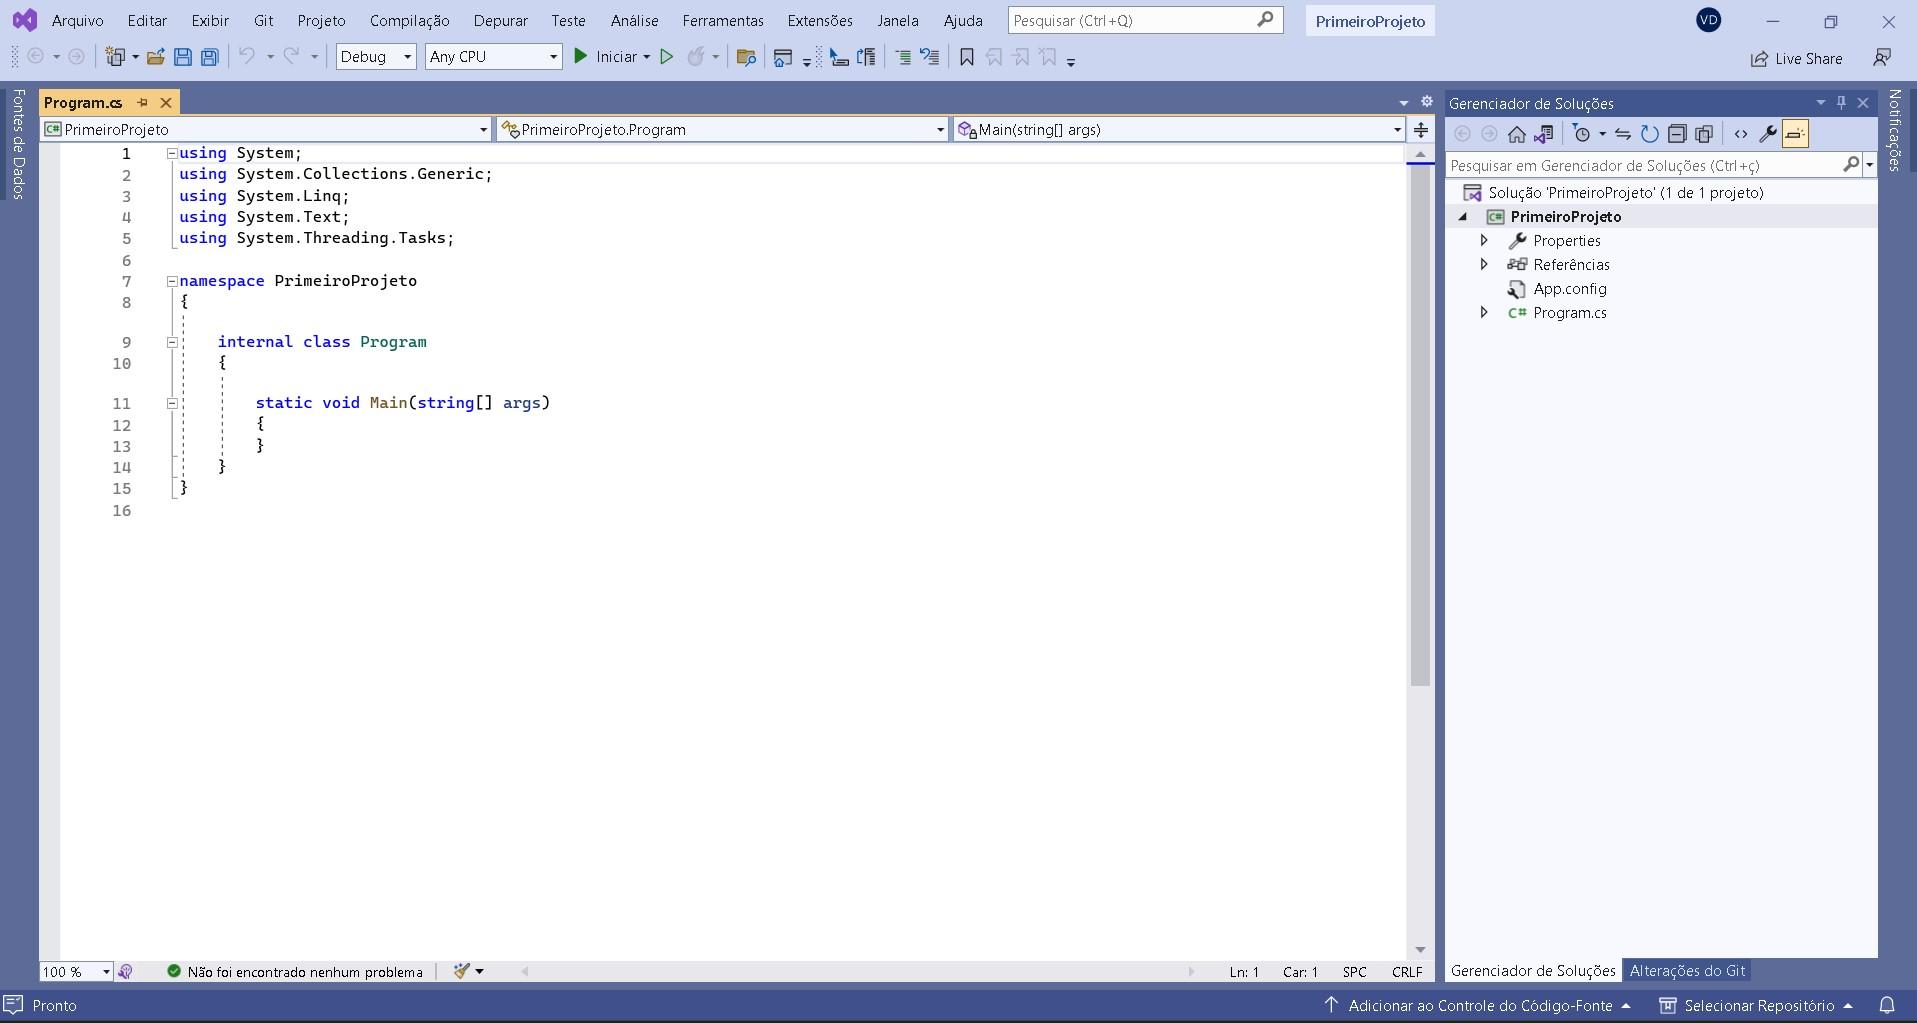Comment out selected lines icon
This screenshot has width=1917, height=1023.
[902, 57]
